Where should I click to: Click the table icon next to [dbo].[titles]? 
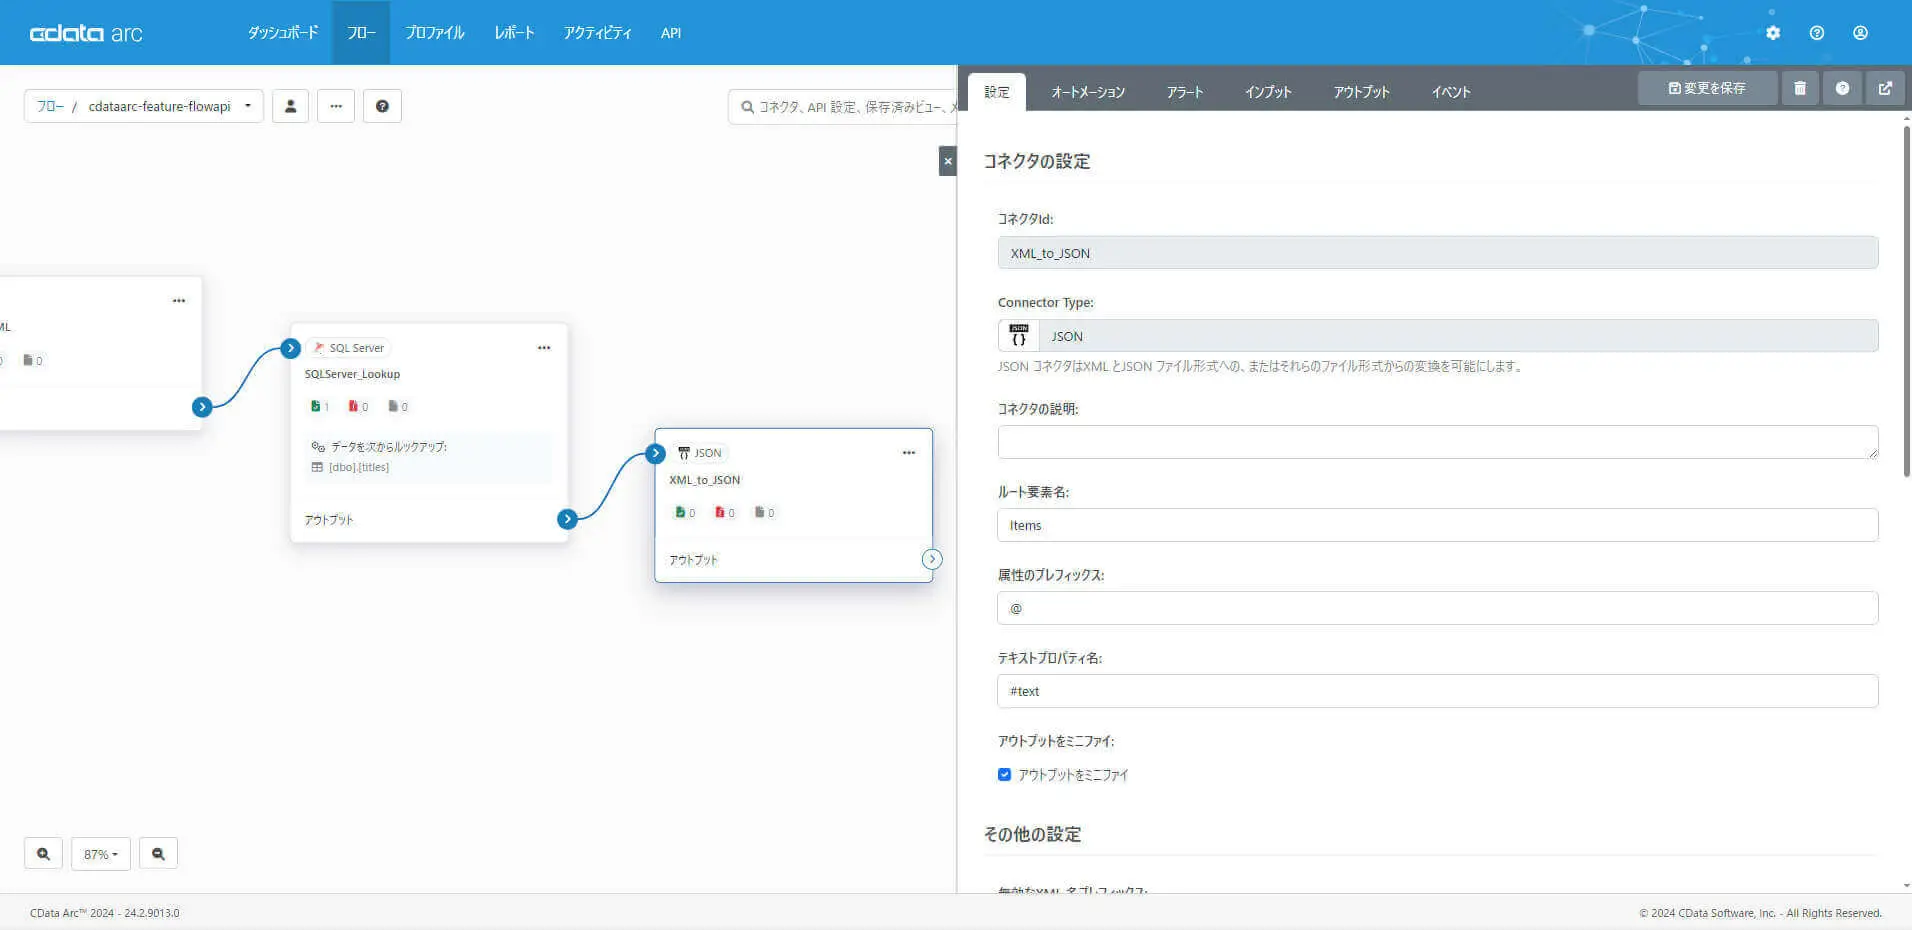click(x=317, y=467)
